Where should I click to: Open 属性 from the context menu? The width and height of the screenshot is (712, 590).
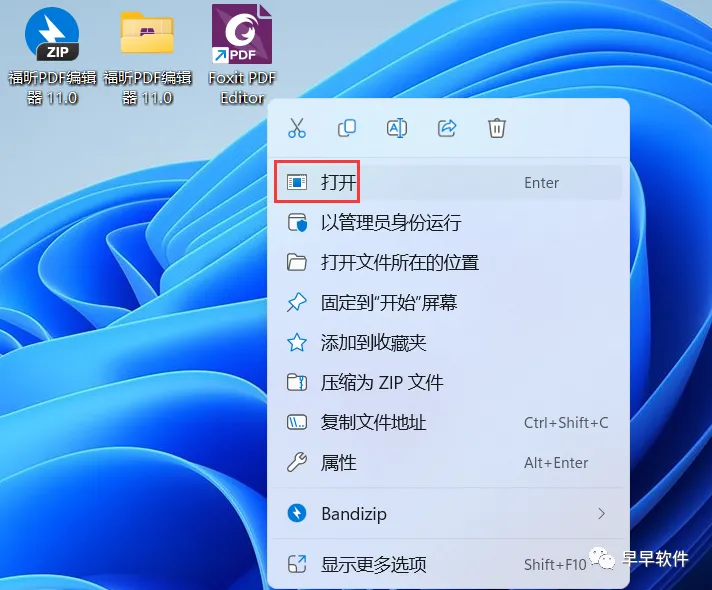[x=448, y=462]
